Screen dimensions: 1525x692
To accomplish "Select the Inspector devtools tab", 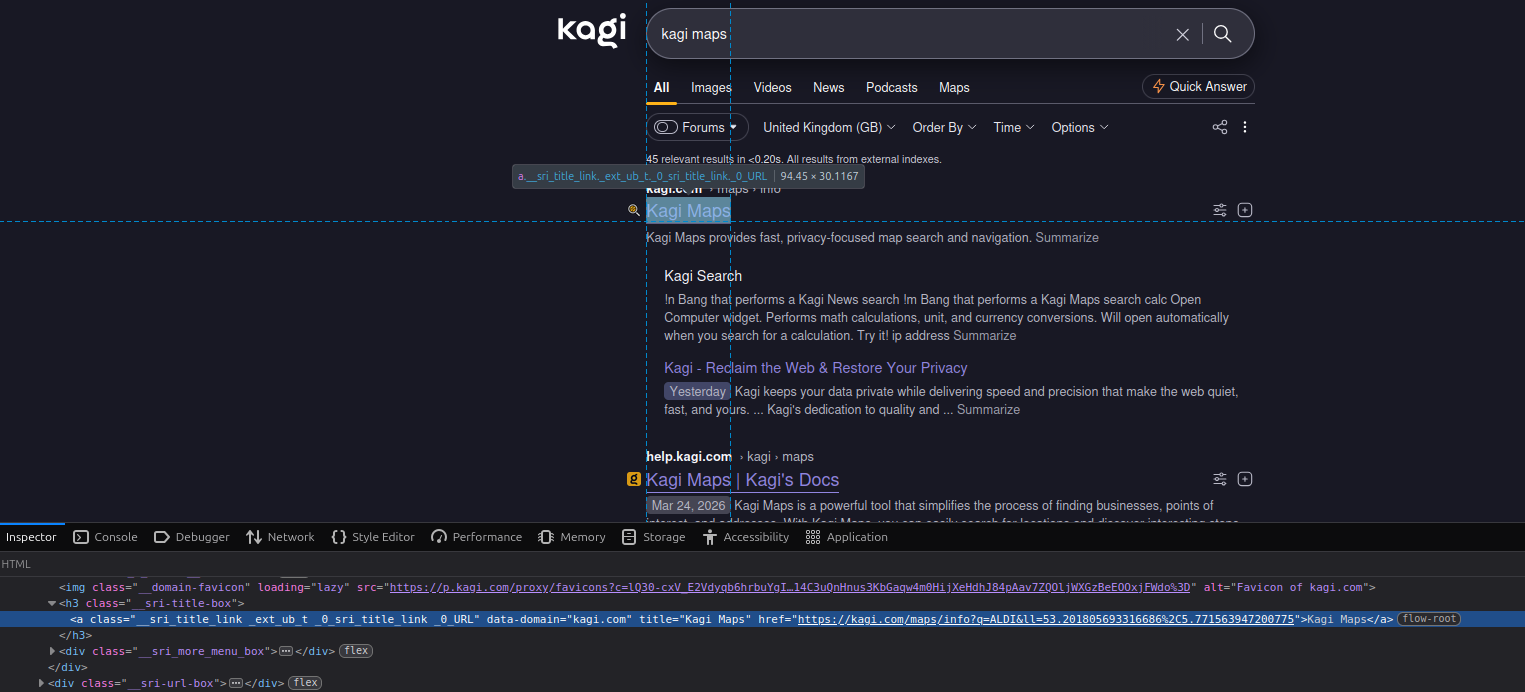I will coord(31,537).
